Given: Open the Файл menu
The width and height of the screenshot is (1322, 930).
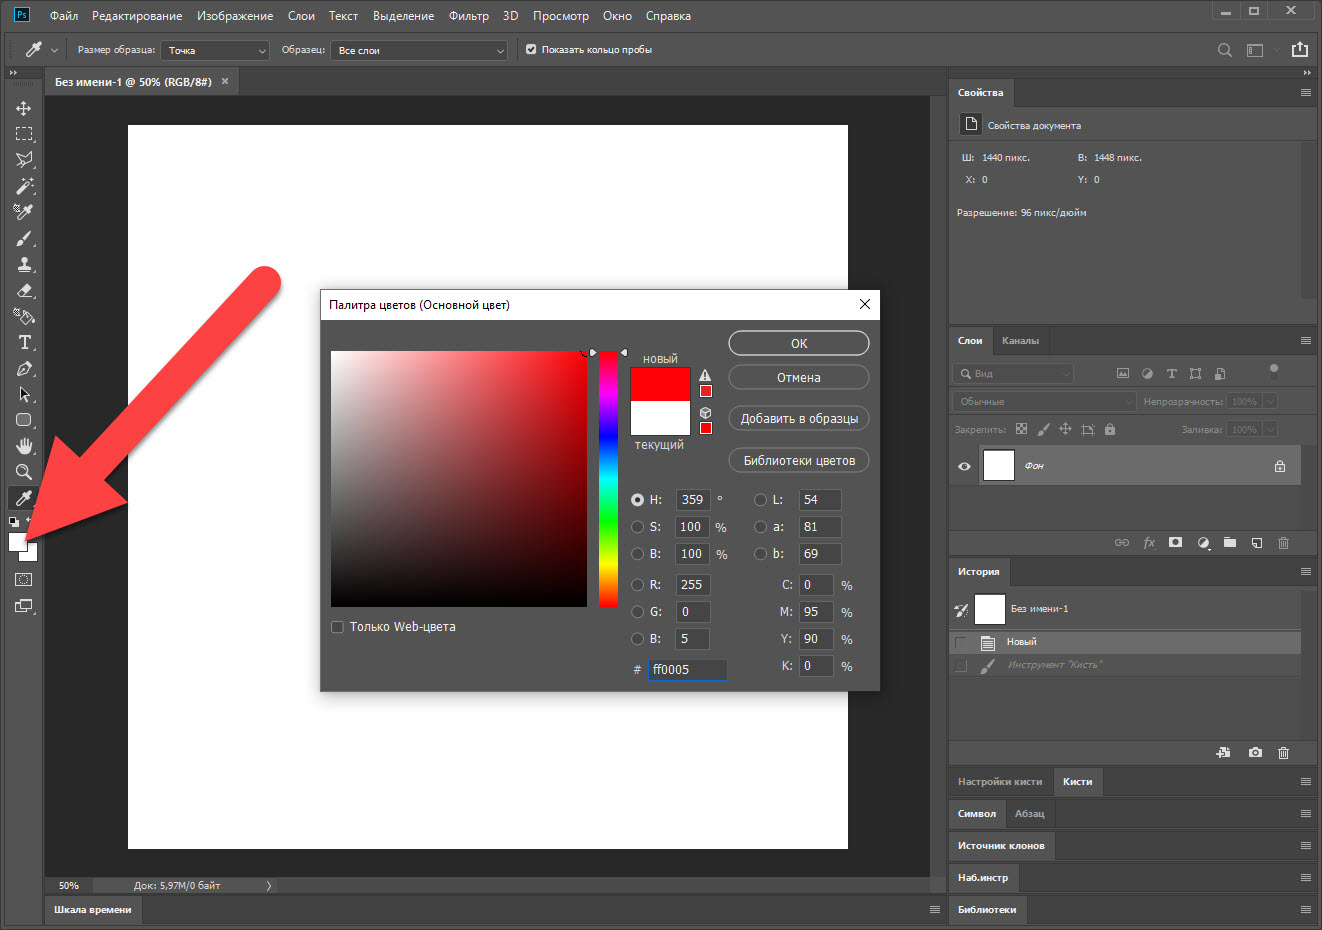Looking at the screenshot, I should (x=64, y=16).
